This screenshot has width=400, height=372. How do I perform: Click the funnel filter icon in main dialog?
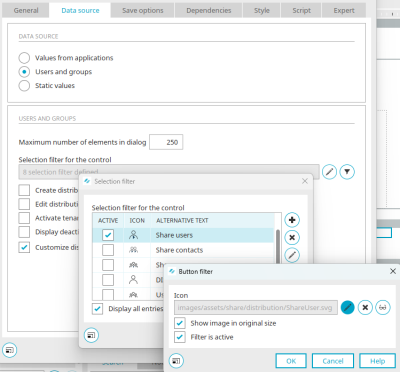[347, 172]
